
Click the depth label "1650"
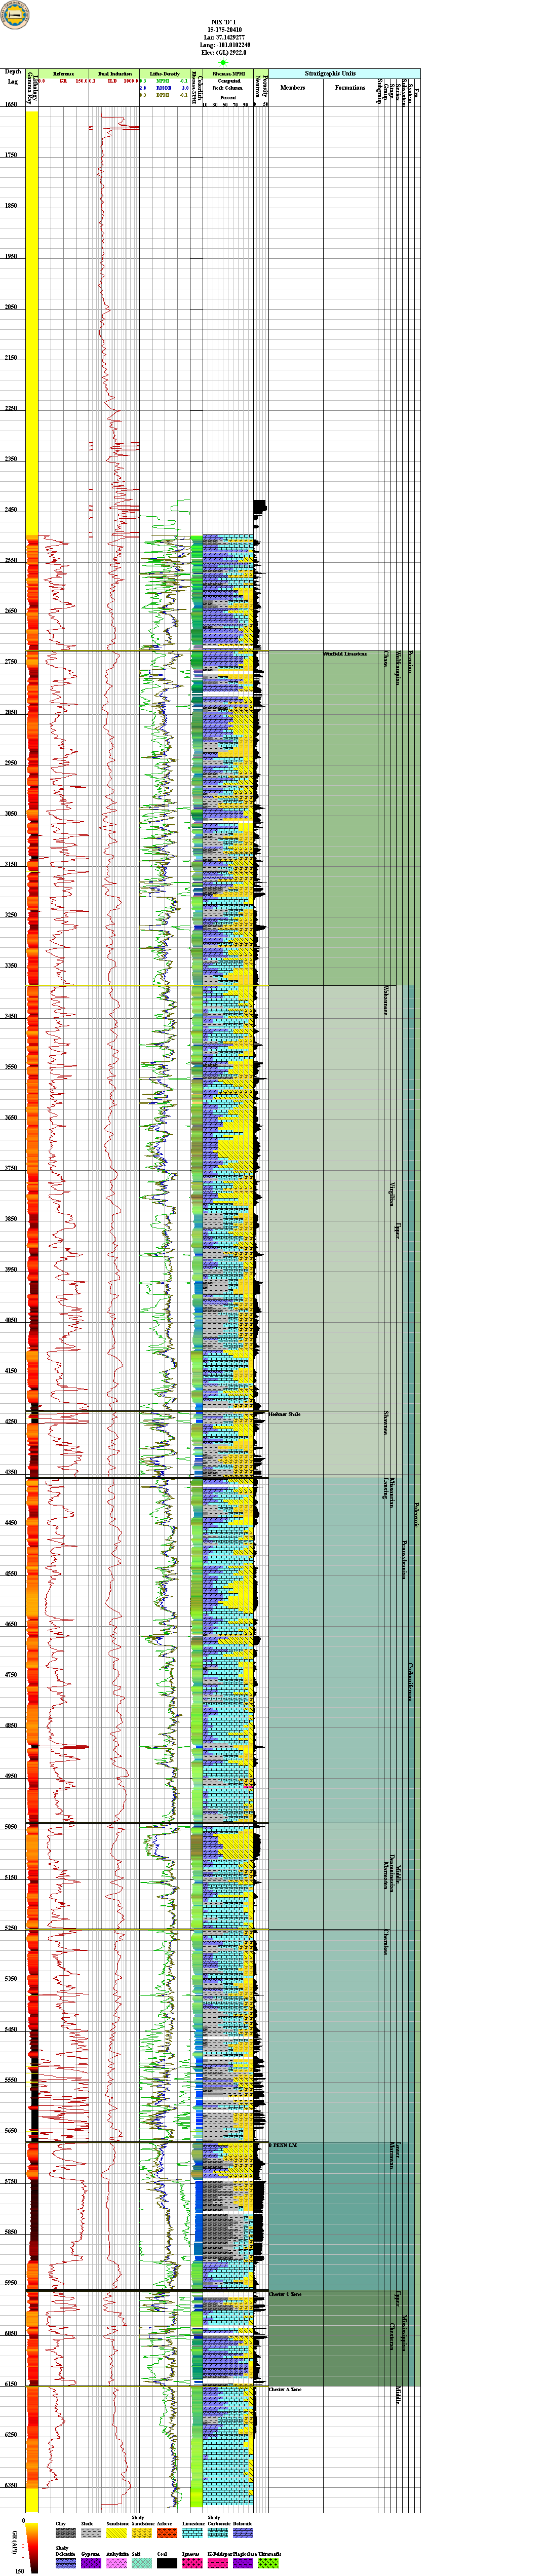[10, 104]
